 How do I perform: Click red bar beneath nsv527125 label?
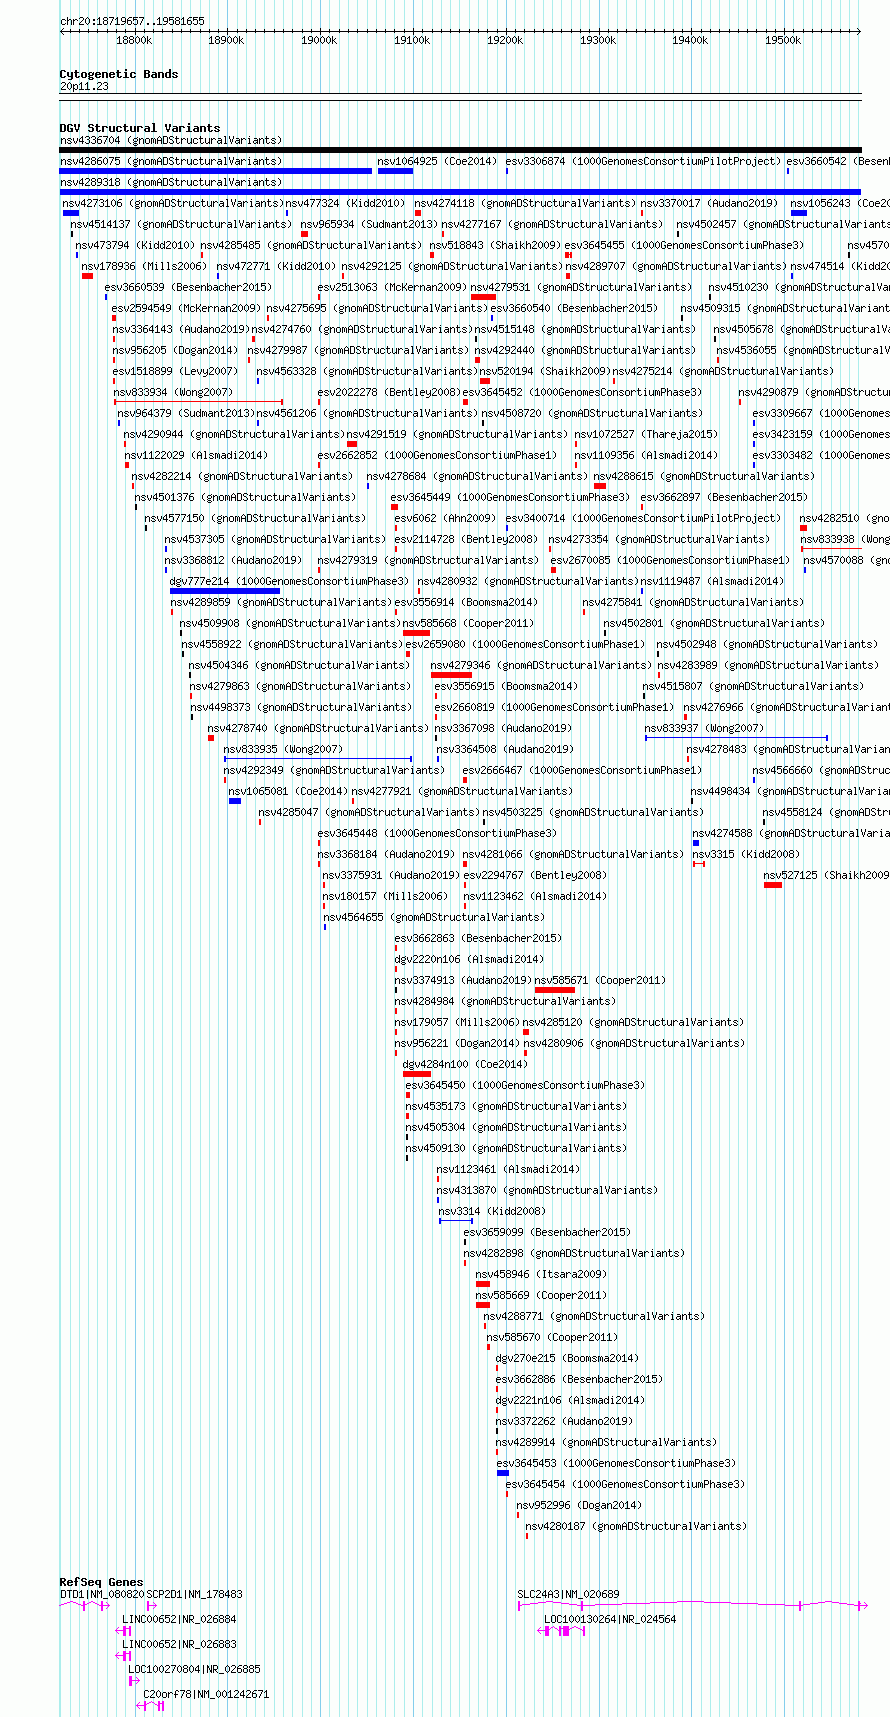773,885
